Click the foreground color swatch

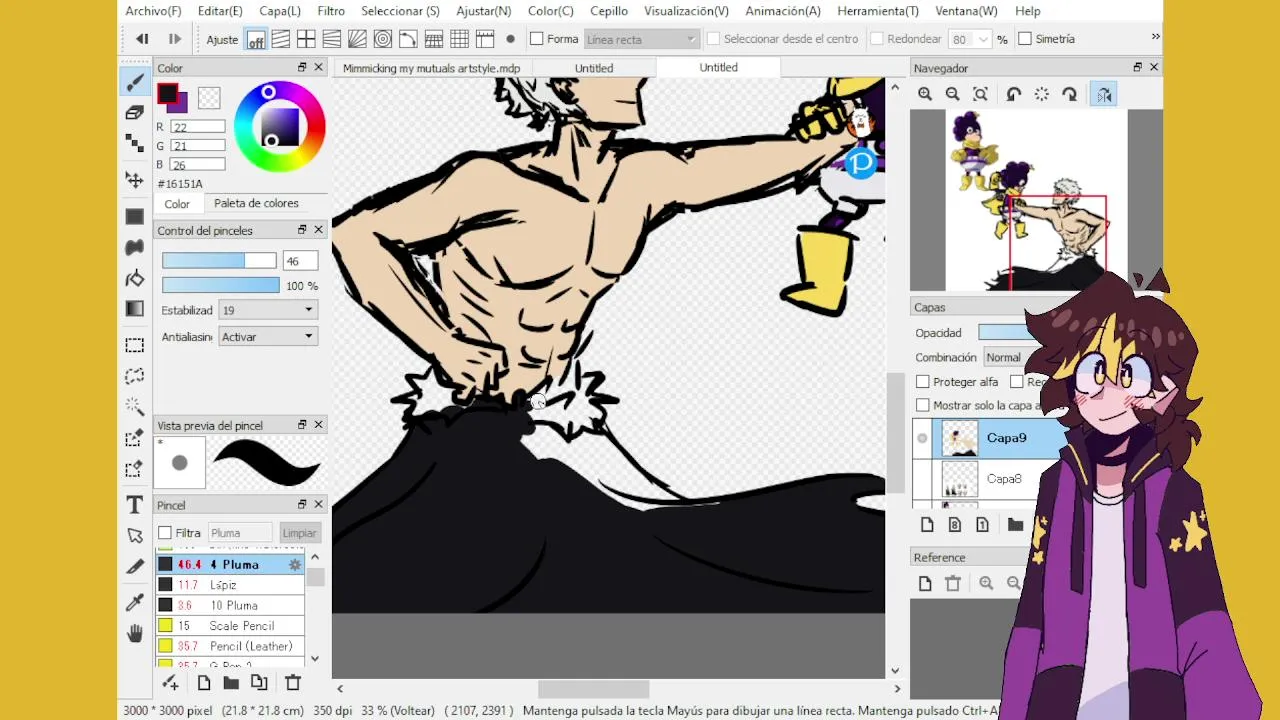click(x=168, y=95)
